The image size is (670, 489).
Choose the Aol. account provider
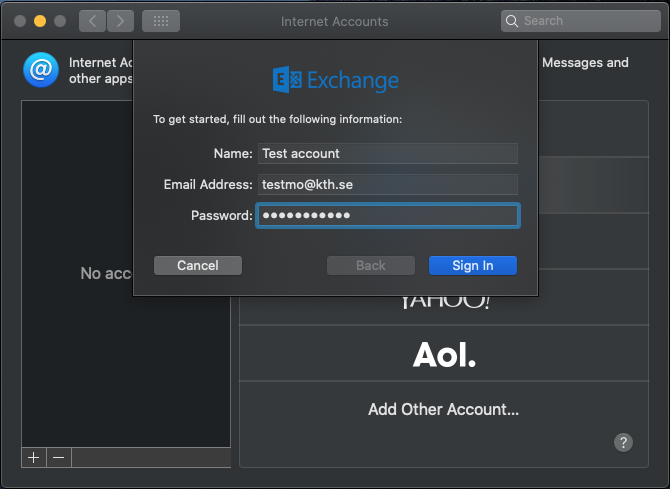click(x=444, y=353)
